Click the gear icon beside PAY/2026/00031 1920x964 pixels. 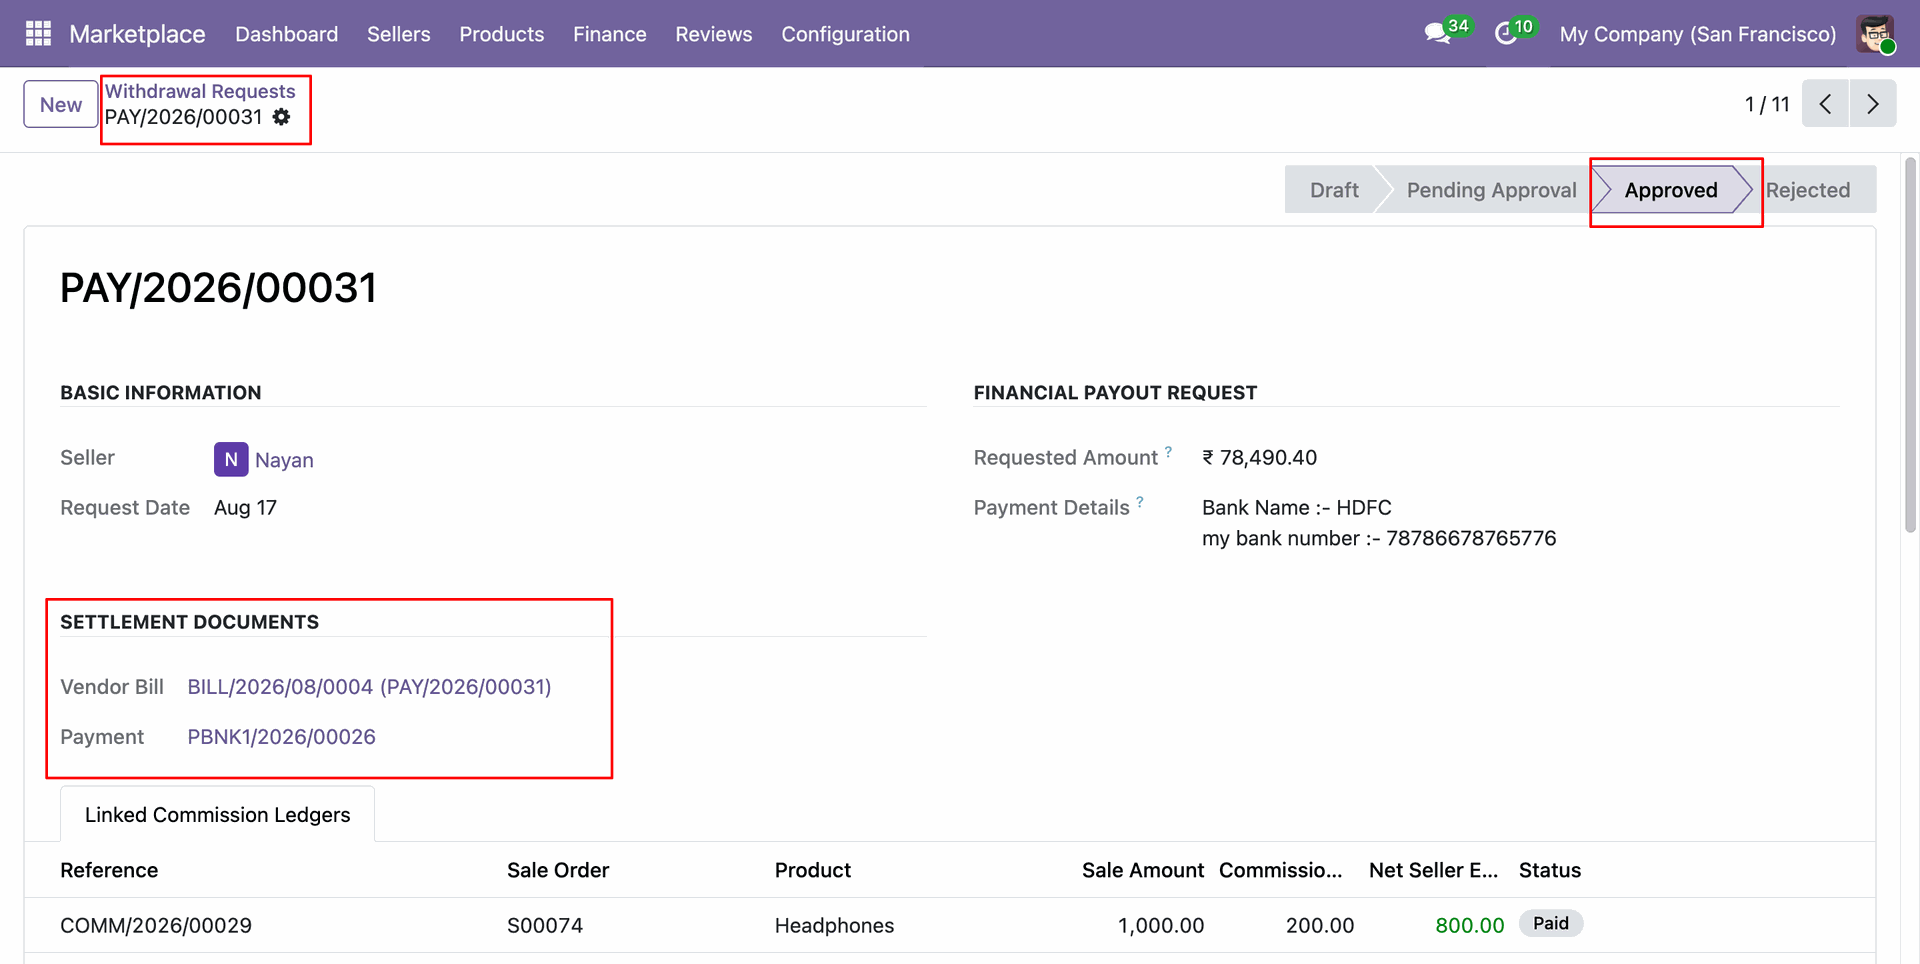pyautogui.click(x=282, y=117)
